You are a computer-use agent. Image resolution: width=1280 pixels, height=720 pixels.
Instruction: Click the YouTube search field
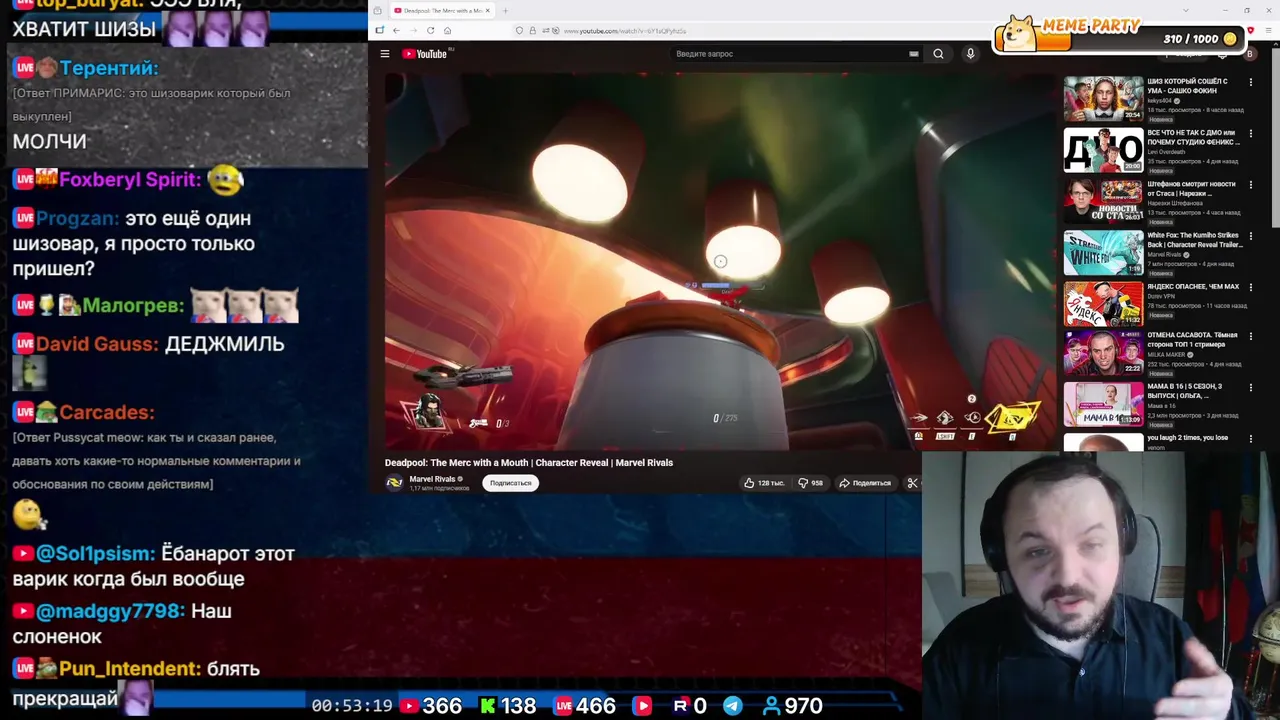[x=790, y=54]
